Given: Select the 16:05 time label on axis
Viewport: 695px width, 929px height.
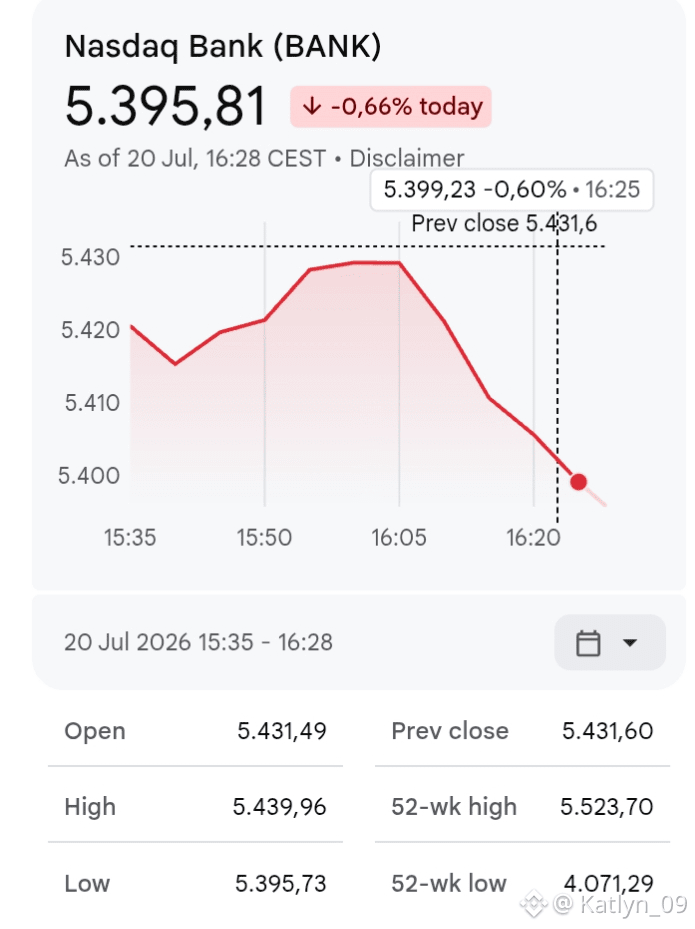Looking at the screenshot, I should pos(399,537).
